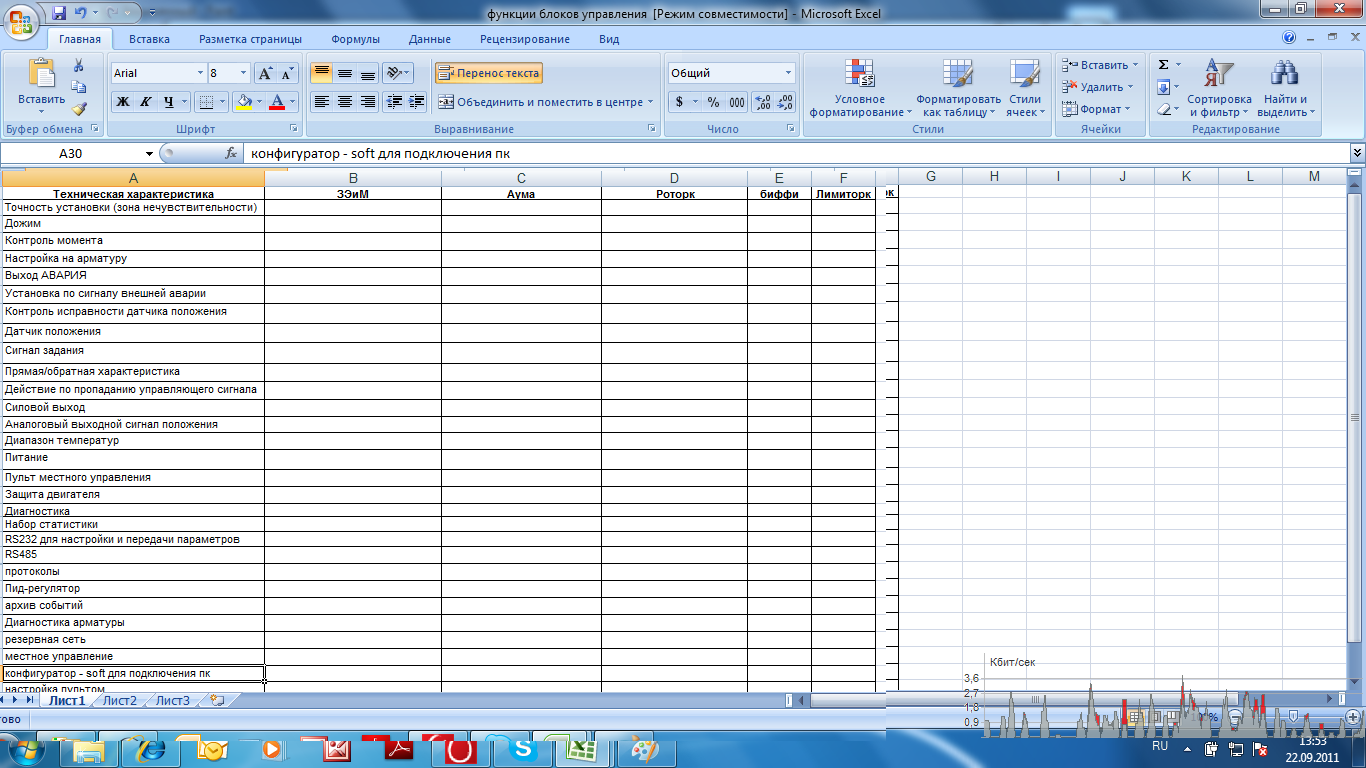Switch to the Формулы ribbon tab
This screenshot has width=1366, height=768.
(x=355, y=39)
